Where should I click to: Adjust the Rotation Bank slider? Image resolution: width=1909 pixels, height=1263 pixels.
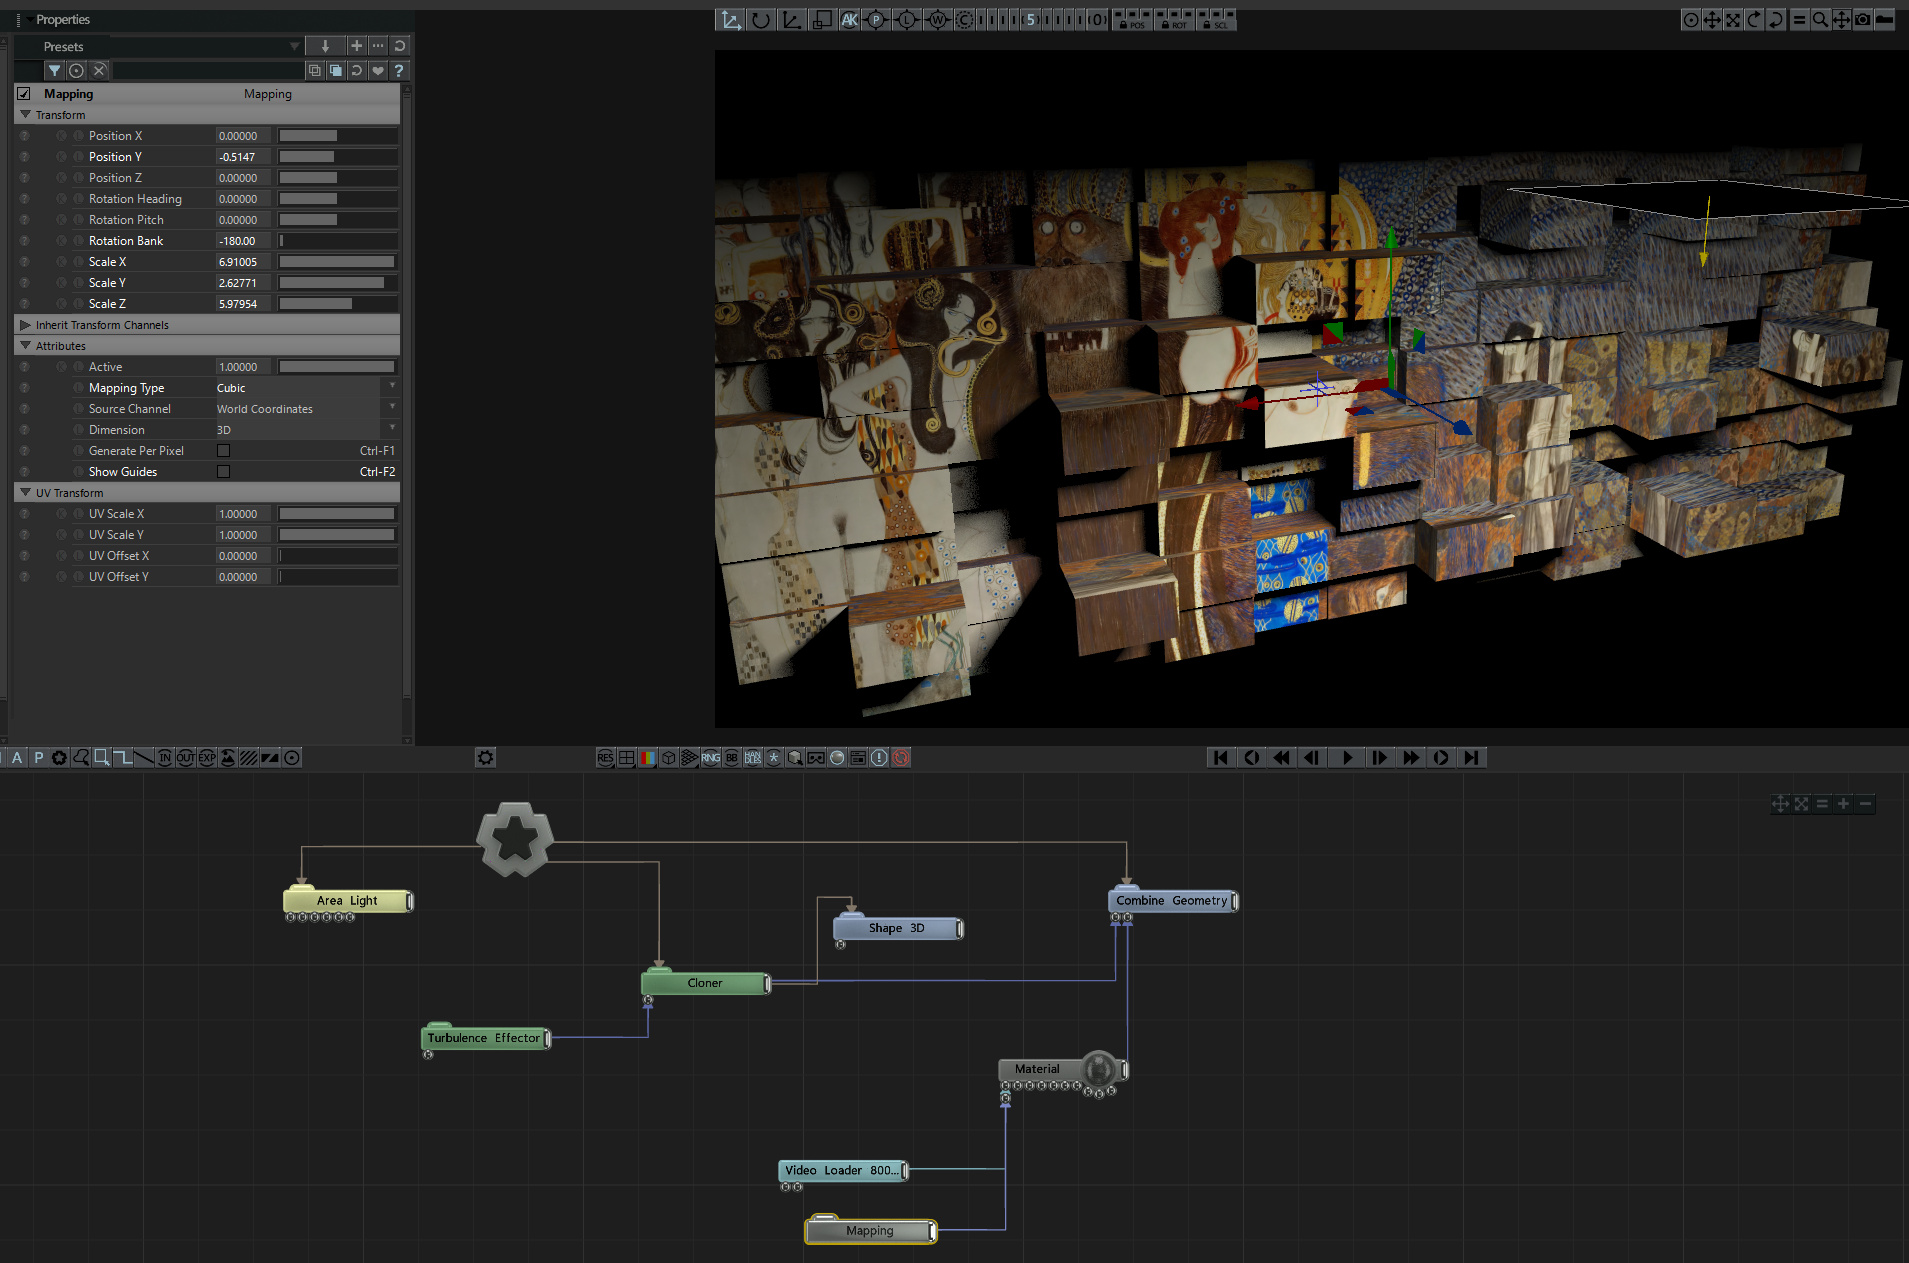point(337,241)
